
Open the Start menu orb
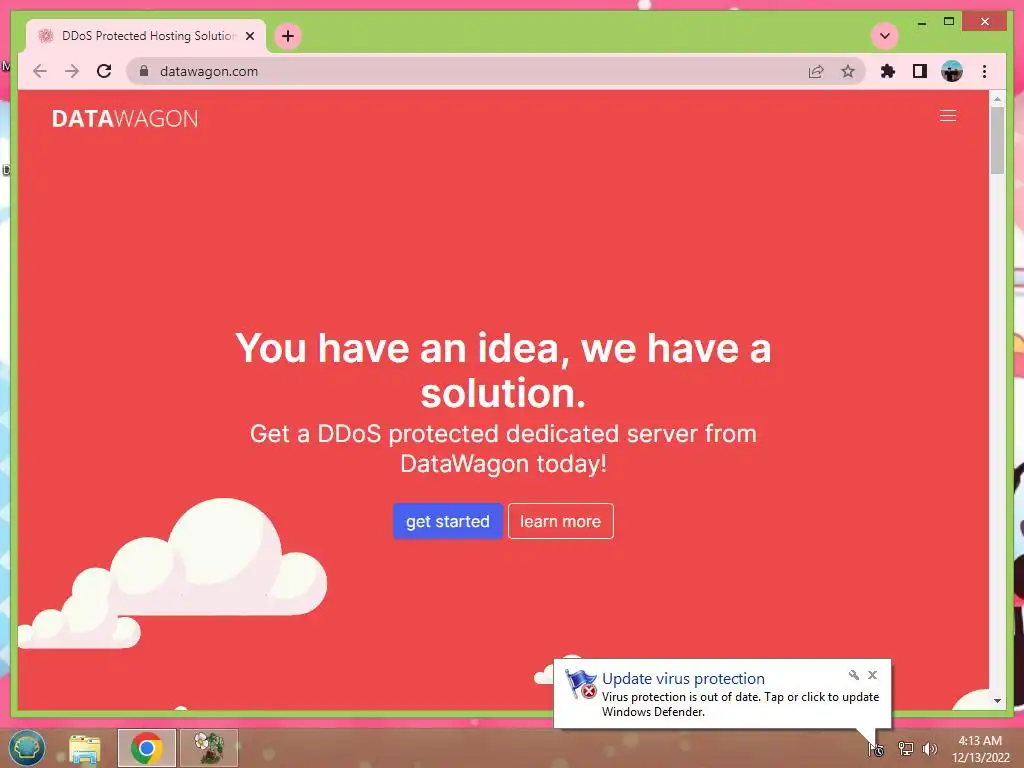[27, 748]
